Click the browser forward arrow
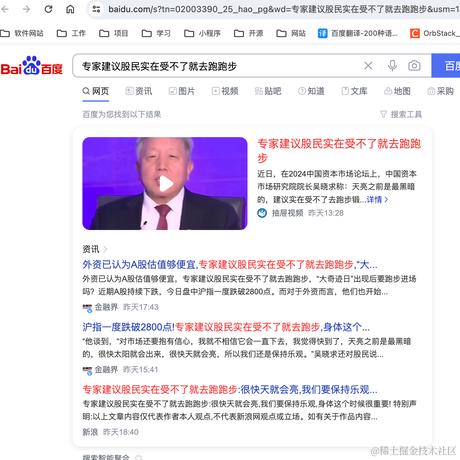The height and width of the screenshot is (460, 460). point(26,9)
